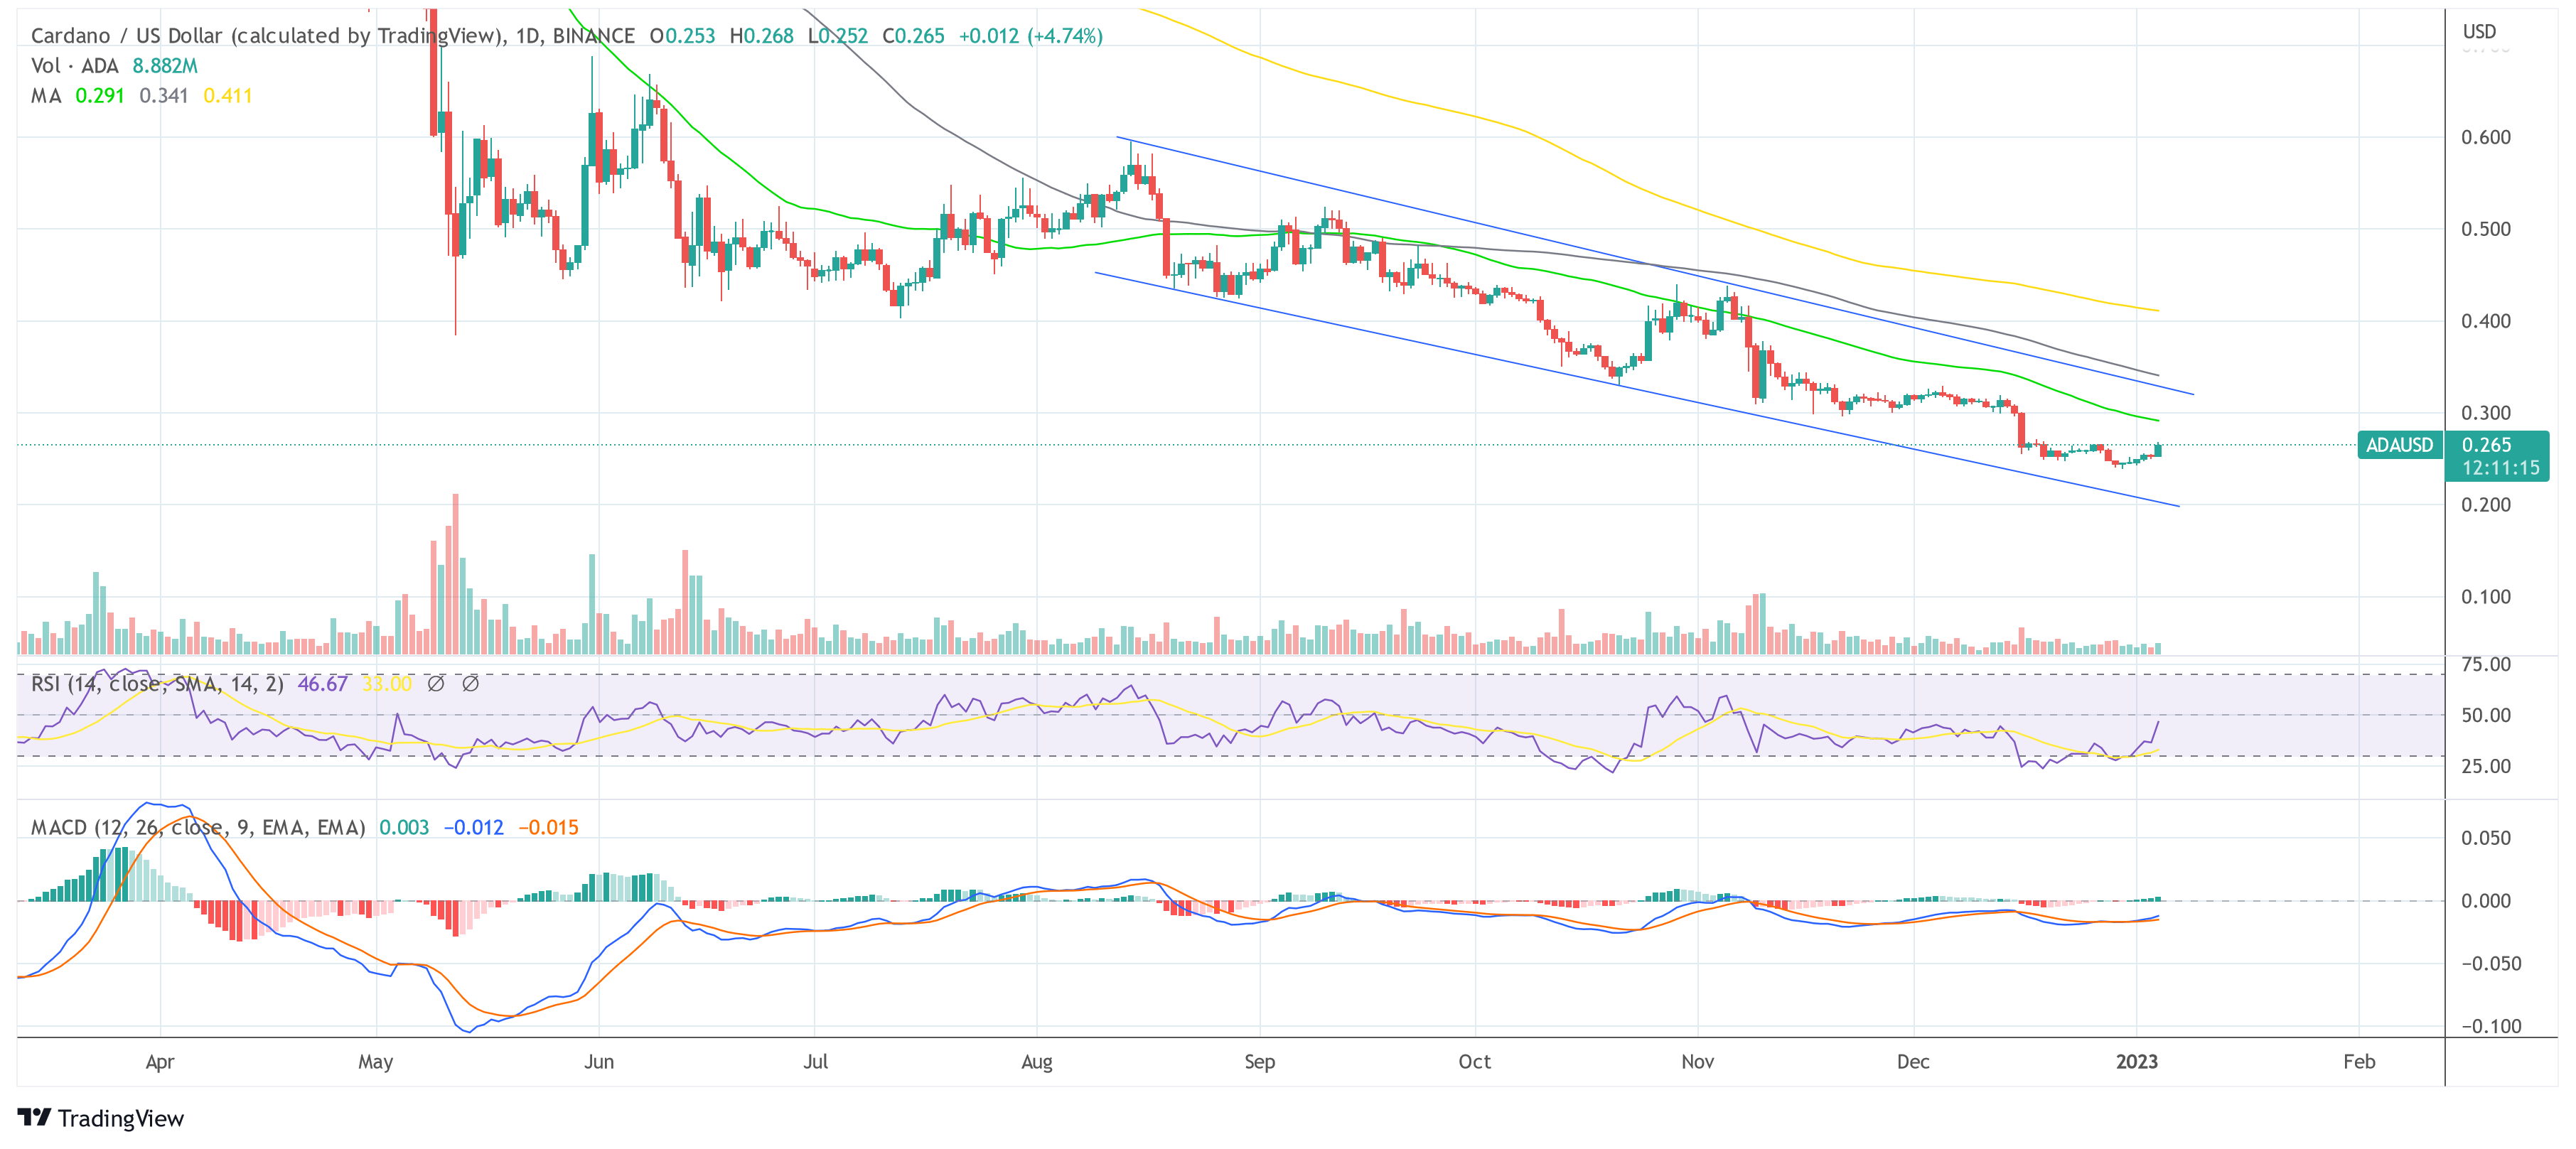Click the green MA value 0.291

[100, 96]
